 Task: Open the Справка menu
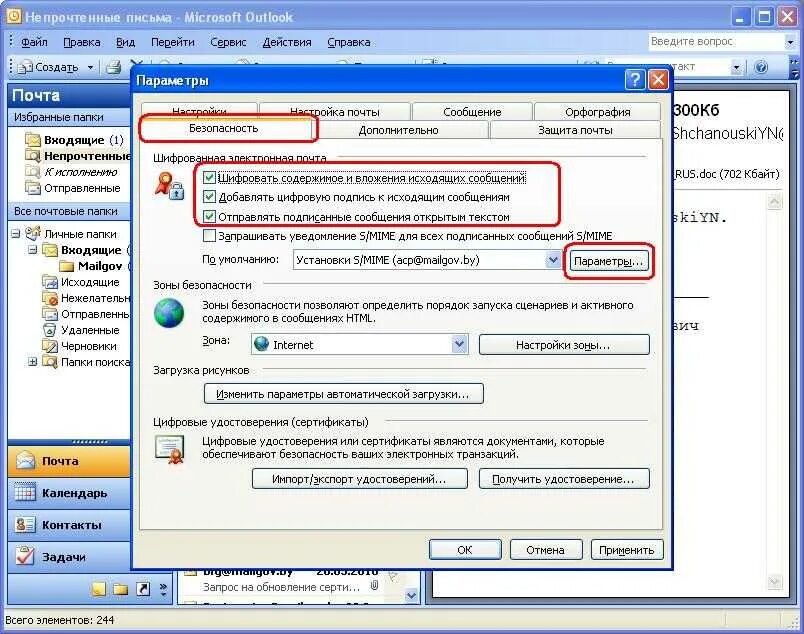[x=349, y=42]
